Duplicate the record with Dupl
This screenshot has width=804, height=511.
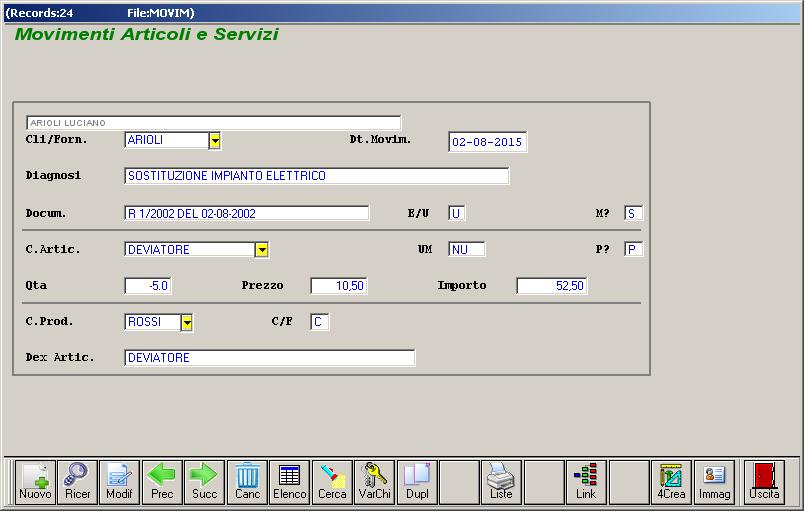(417, 482)
